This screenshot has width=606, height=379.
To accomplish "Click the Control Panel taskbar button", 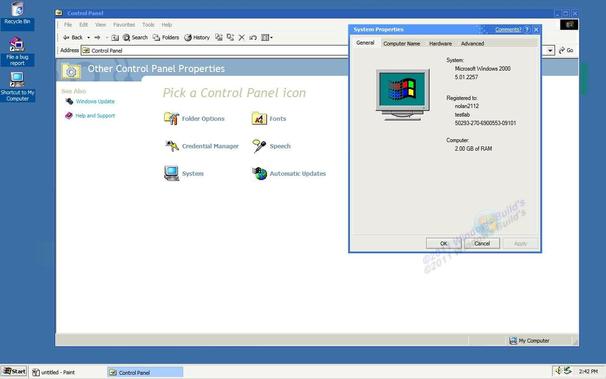I will (x=145, y=372).
